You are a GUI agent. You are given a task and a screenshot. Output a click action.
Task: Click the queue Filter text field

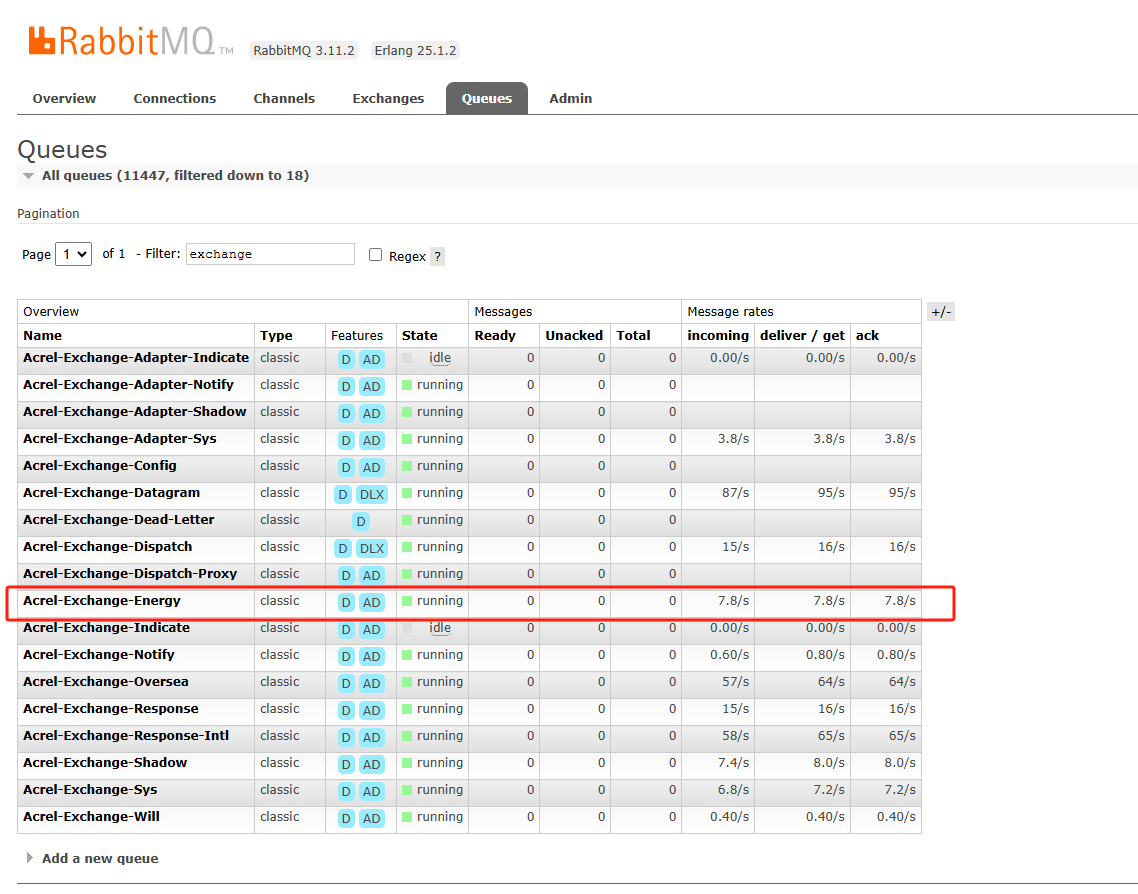270,254
